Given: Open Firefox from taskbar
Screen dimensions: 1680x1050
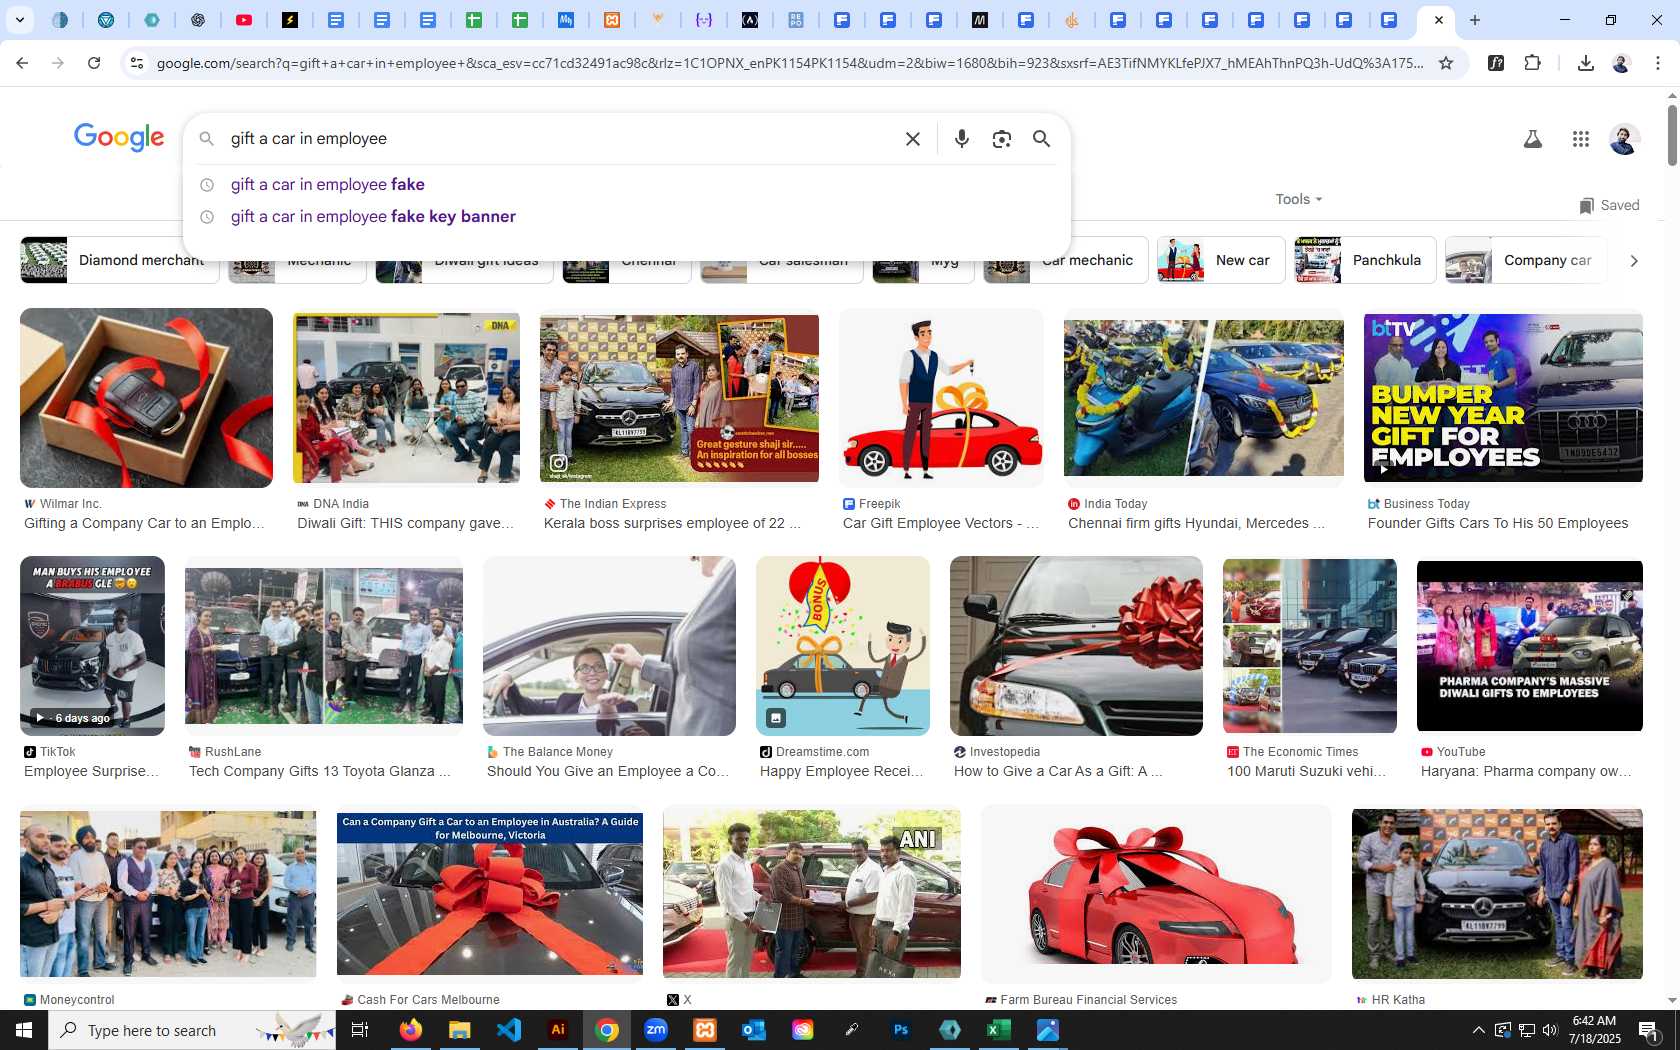Looking at the screenshot, I should tap(411, 1030).
